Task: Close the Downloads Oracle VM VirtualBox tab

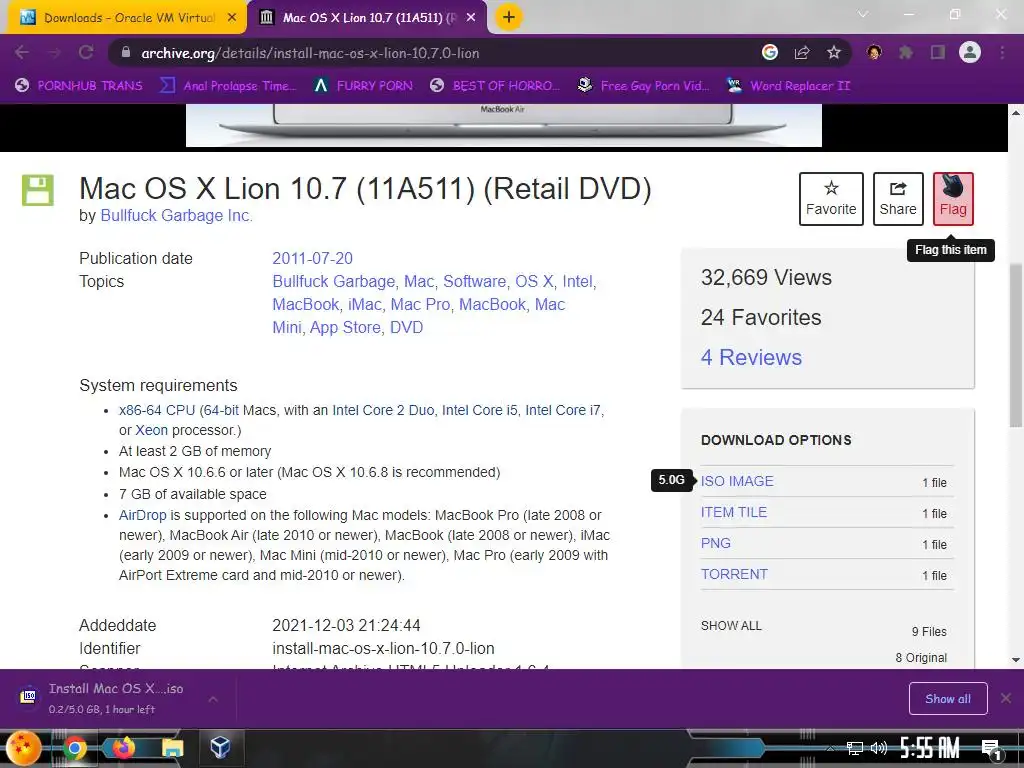Action: 232,18
